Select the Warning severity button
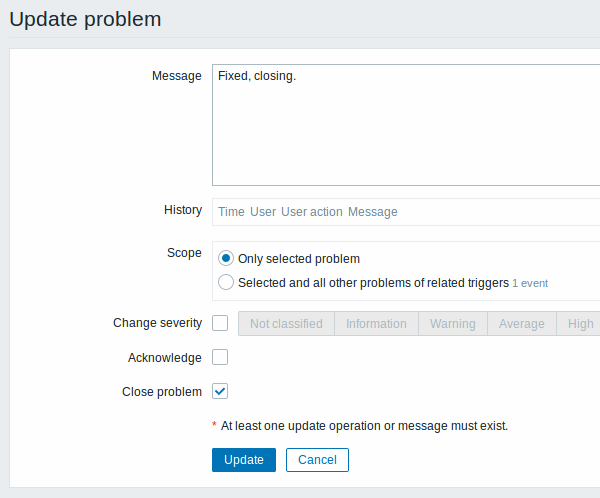The height and width of the screenshot is (498, 600). coord(452,323)
